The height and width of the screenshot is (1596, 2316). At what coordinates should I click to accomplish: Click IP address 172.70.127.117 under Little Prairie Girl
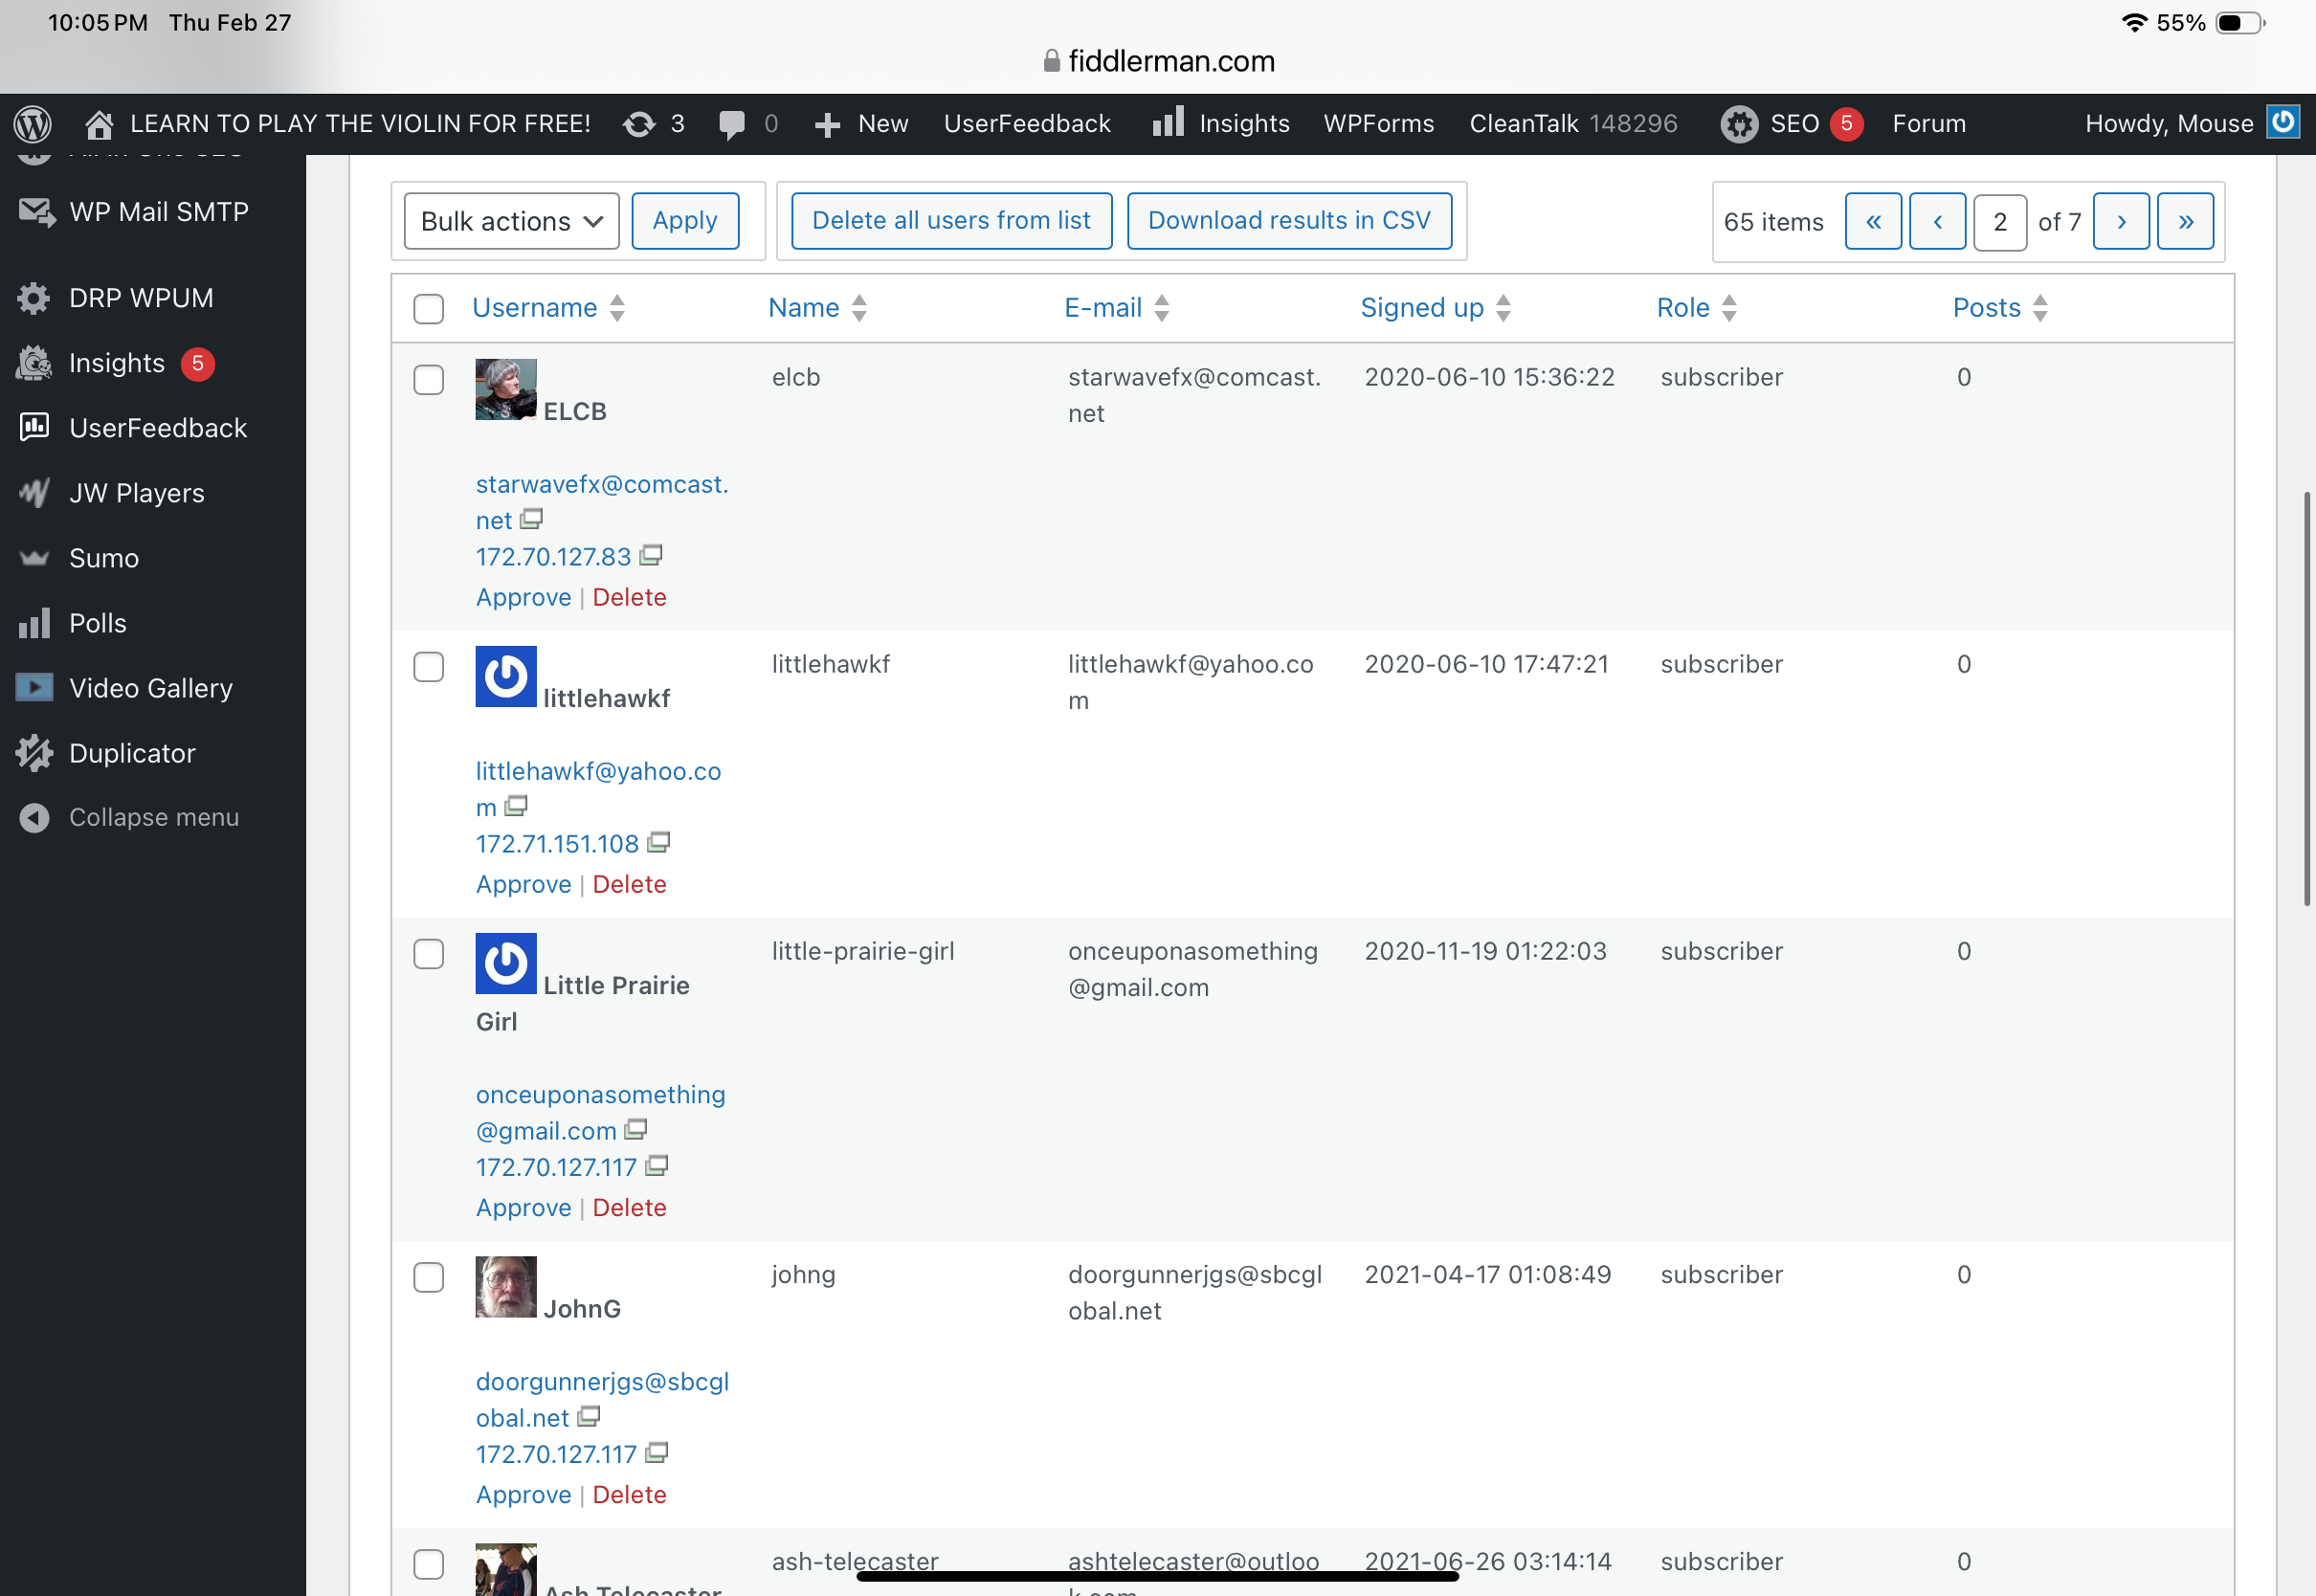coord(556,1167)
